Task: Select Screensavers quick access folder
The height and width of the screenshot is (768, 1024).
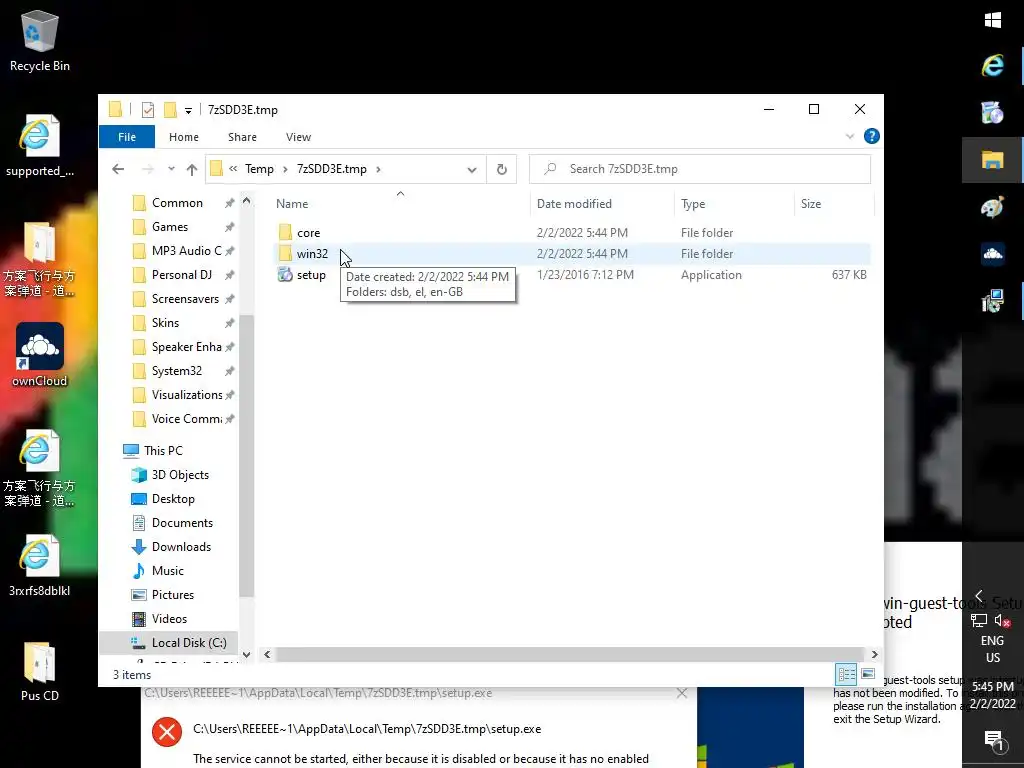Action: pyautogui.click(x=185, y=299)
